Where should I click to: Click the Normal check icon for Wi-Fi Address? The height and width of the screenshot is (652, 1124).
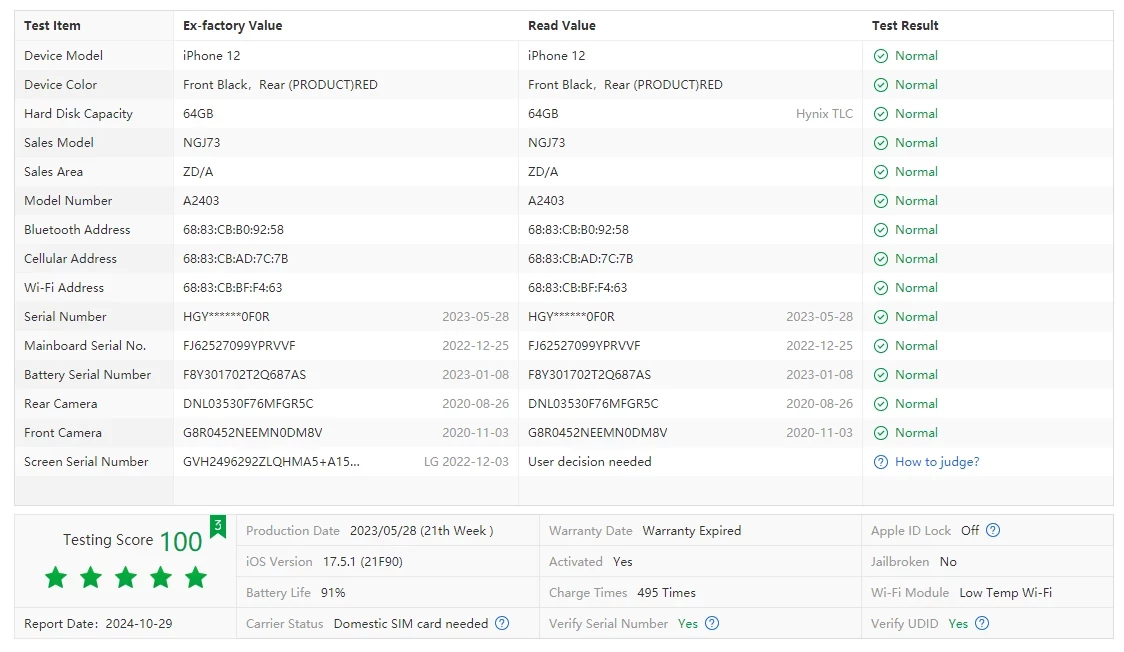click(x=880, y=288)
